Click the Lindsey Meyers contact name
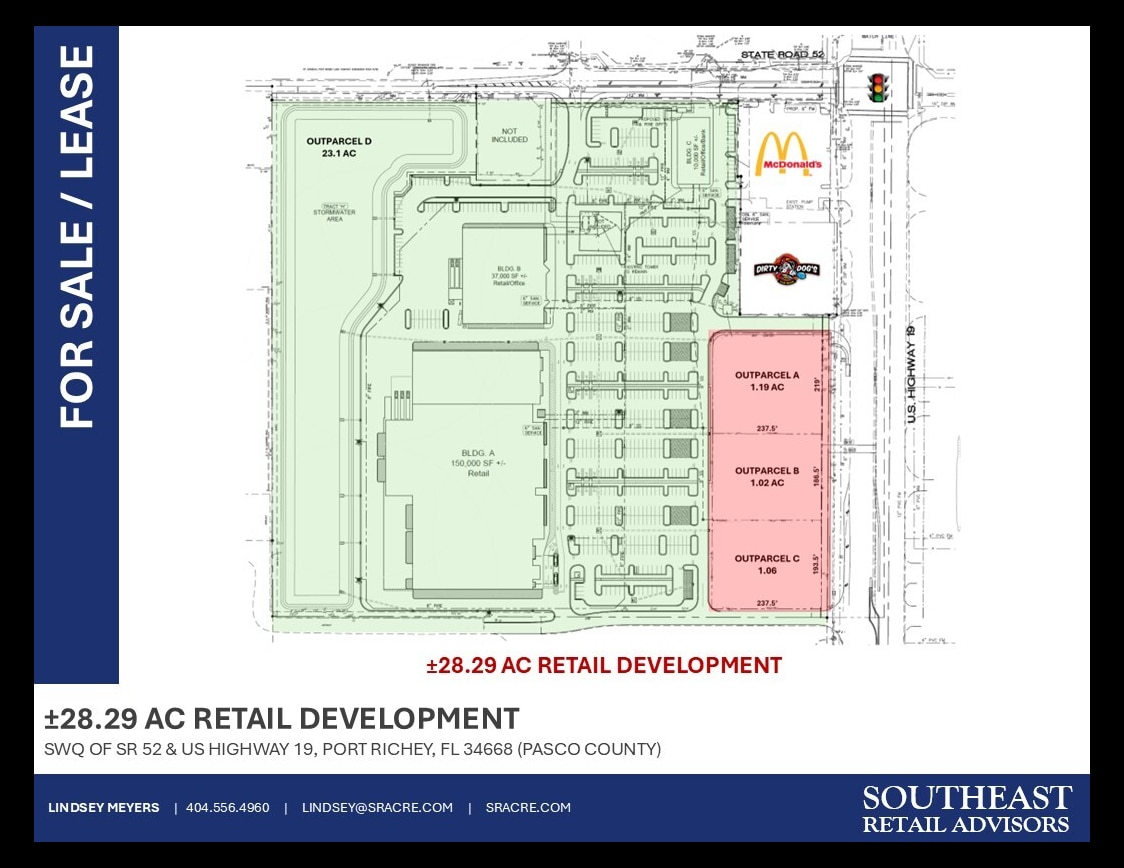 [x=104, y=808]
